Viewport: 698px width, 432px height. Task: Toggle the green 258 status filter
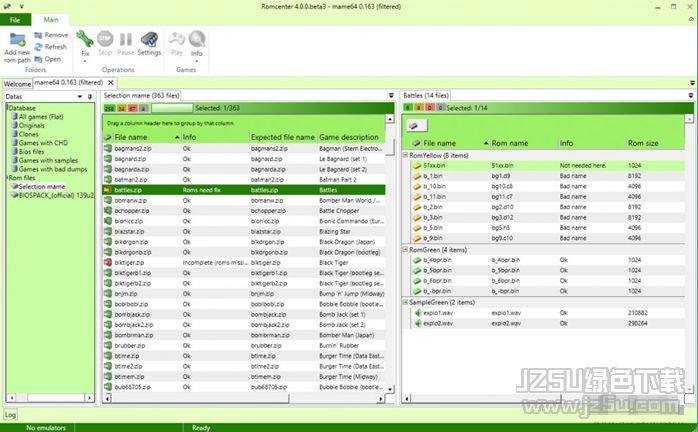pyautogui.click(x=109, y=107)
